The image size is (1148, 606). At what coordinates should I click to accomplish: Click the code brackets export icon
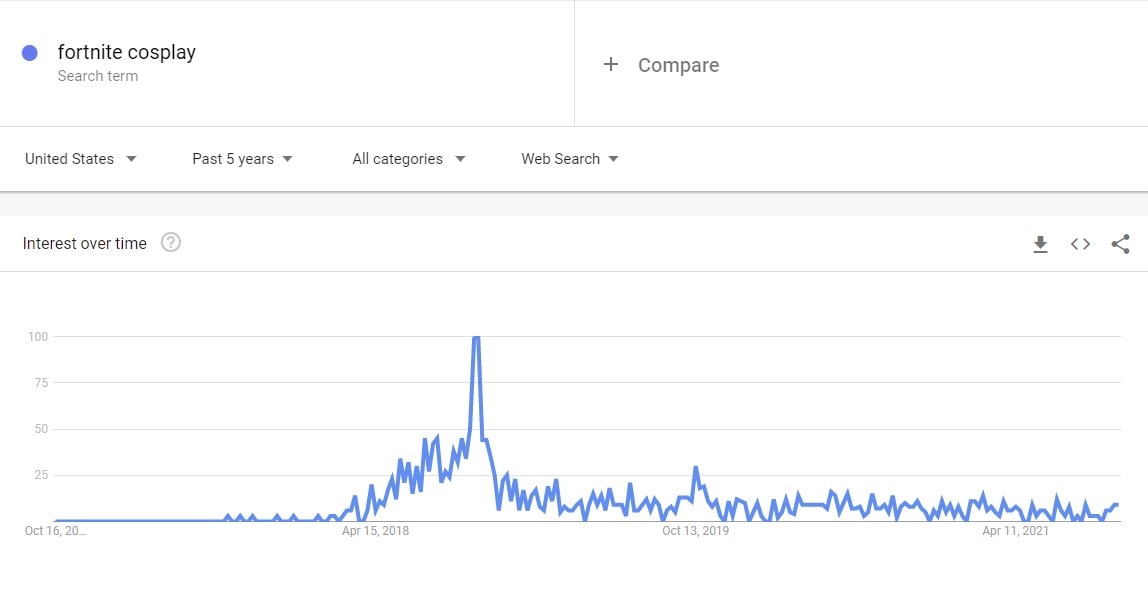tap(1079, 243)
